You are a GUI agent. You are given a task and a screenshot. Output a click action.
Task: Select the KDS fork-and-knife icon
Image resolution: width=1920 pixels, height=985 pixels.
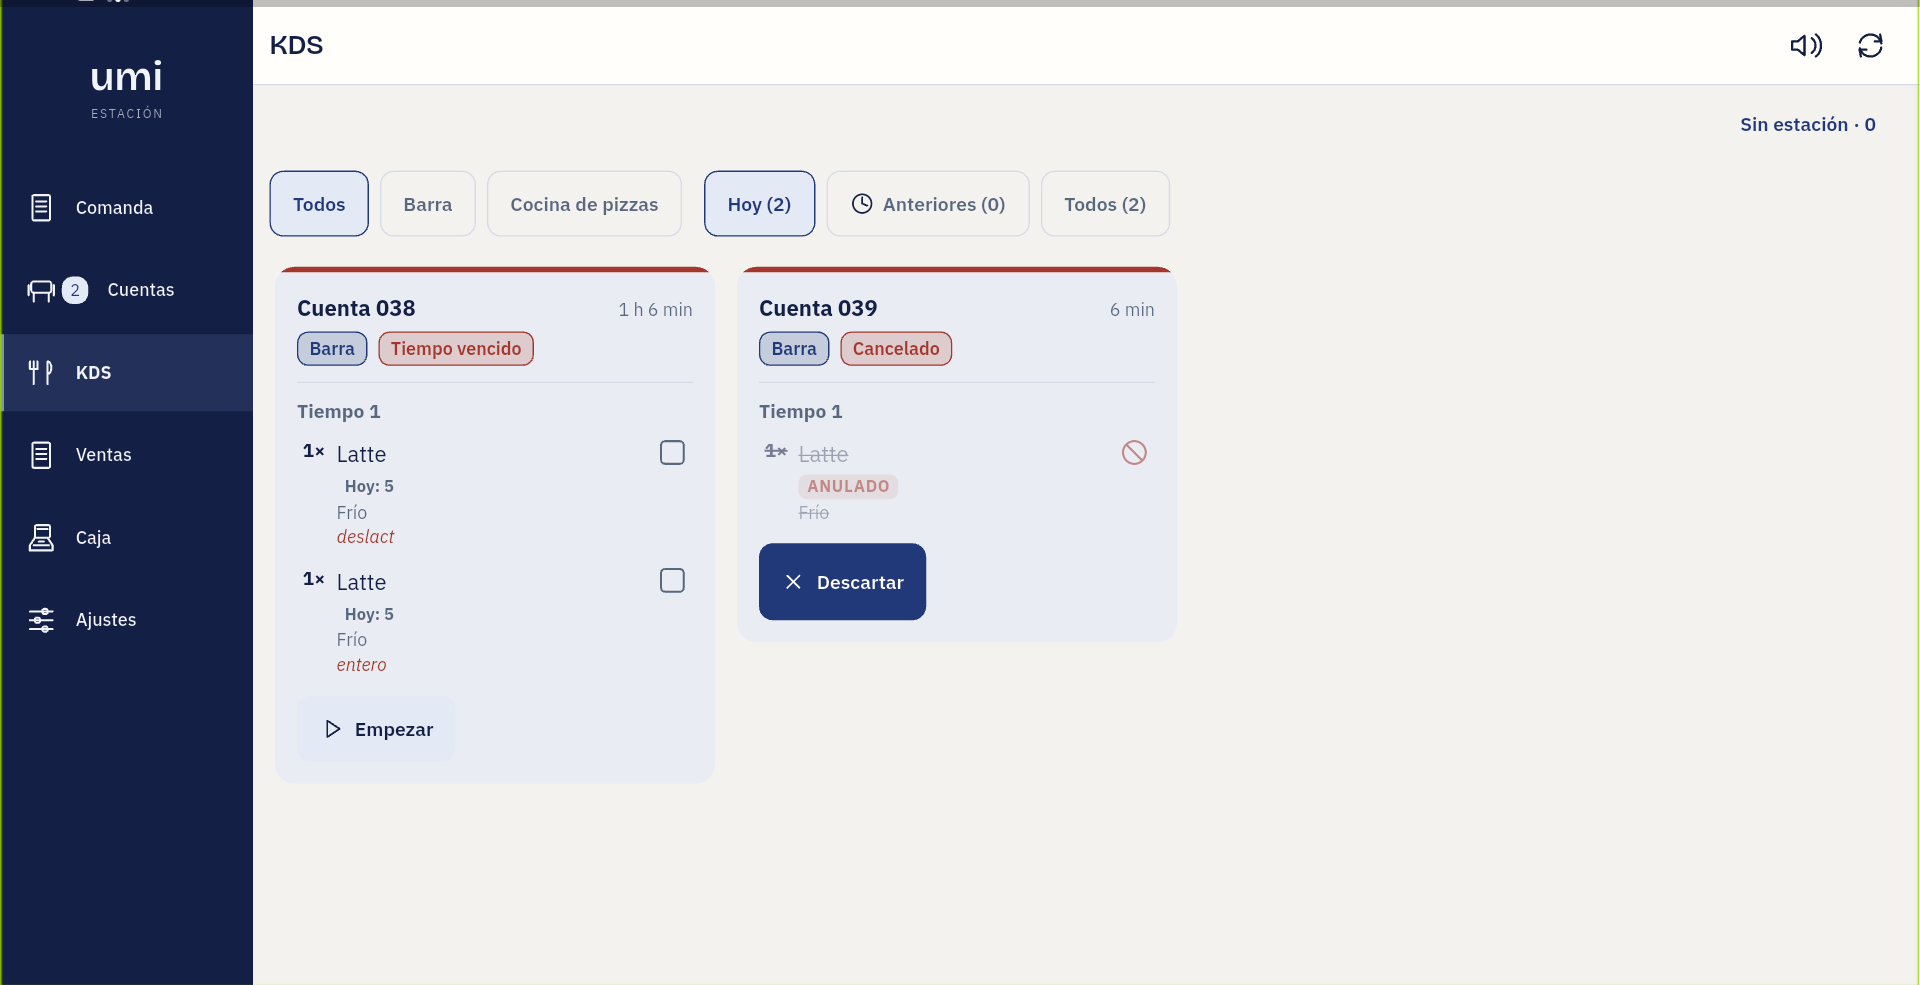click(x=41, y=373)
